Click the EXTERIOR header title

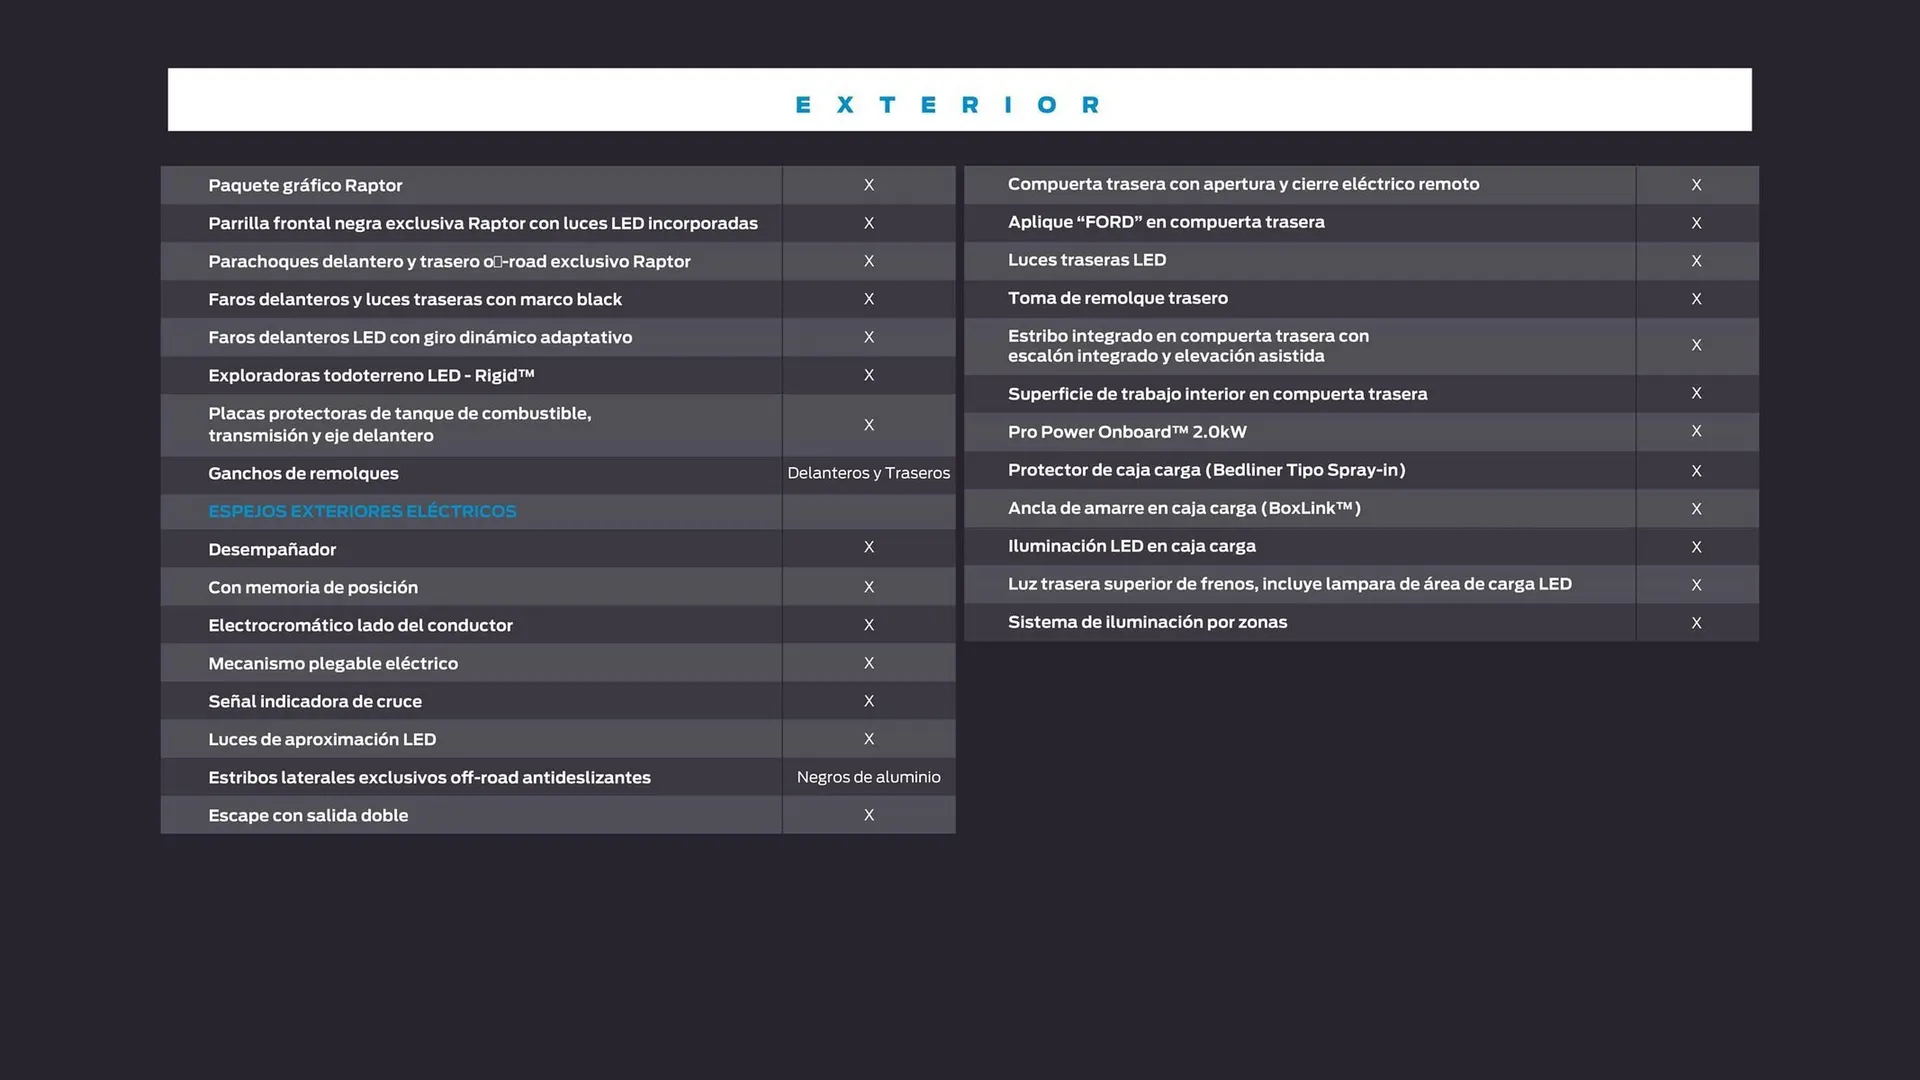point(947,104)
